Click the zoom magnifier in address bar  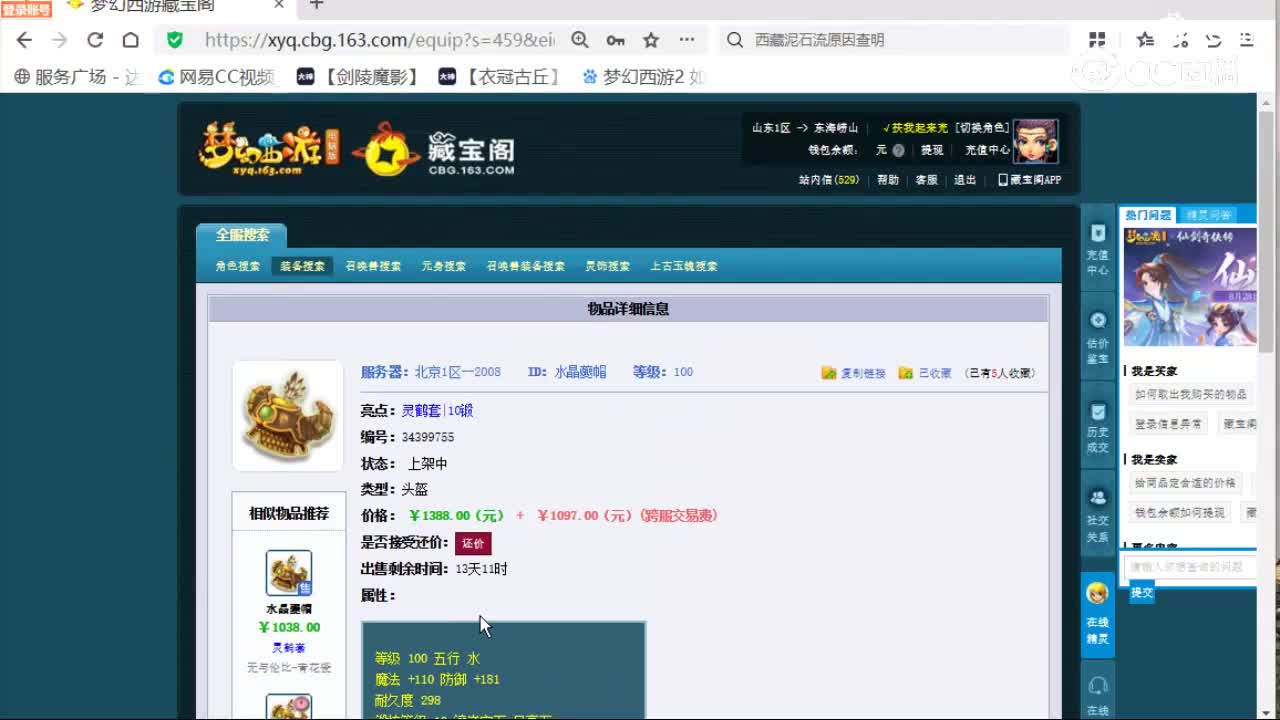click(580, 40)
